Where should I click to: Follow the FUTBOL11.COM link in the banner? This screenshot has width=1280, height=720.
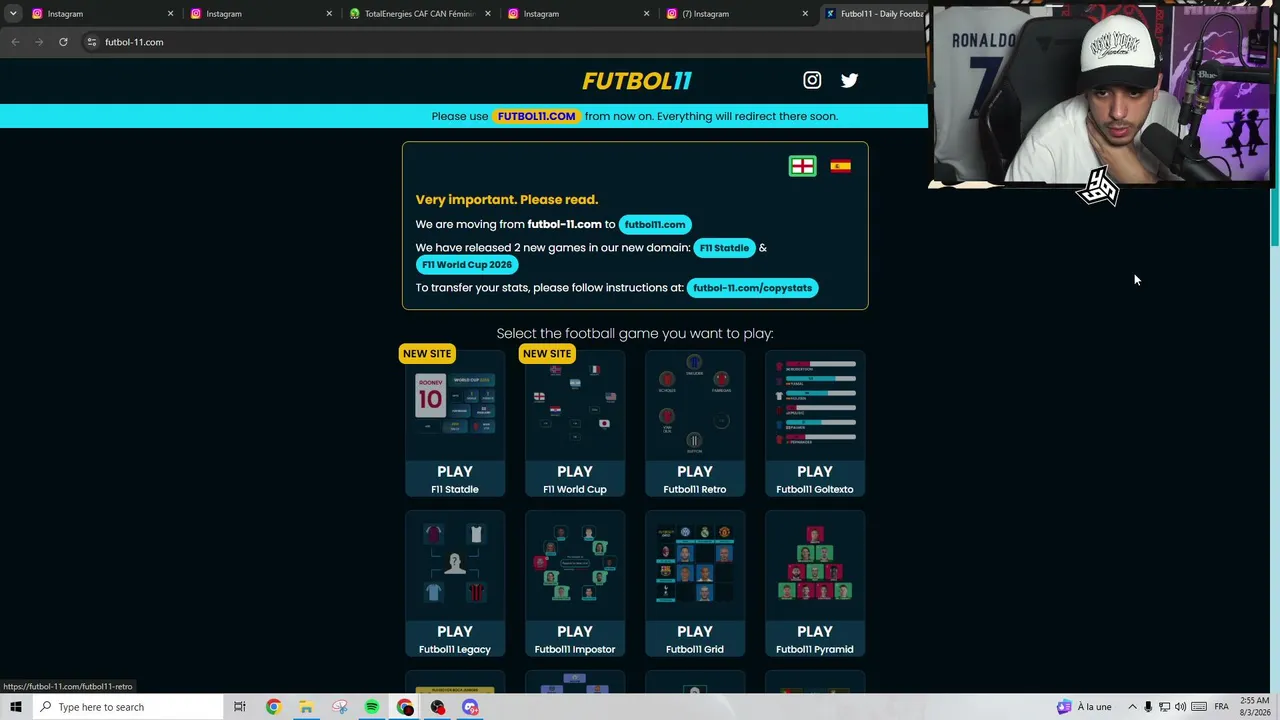click(536, 116)
